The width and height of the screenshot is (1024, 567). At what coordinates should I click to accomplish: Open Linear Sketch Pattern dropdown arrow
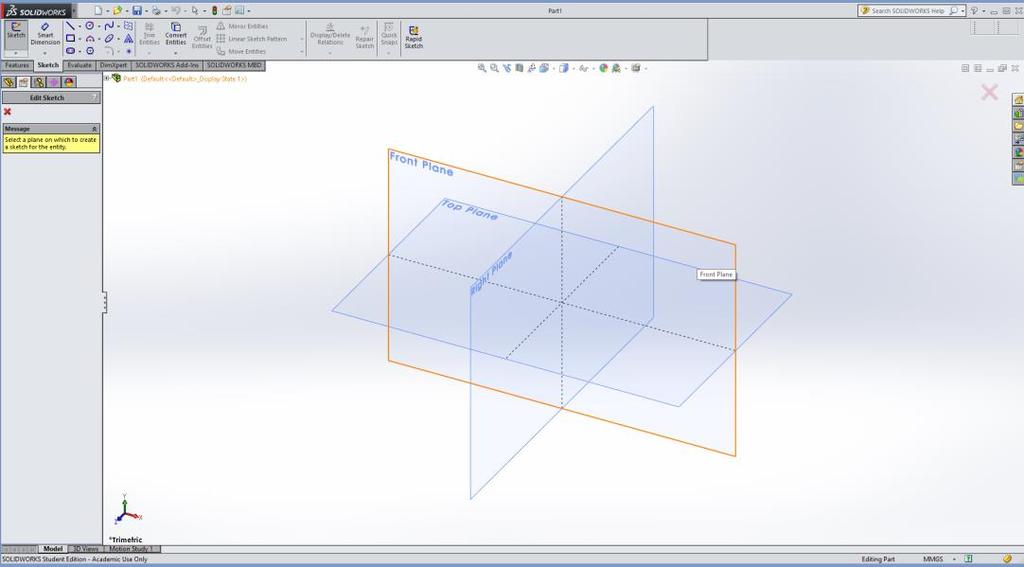coord(302,39)
